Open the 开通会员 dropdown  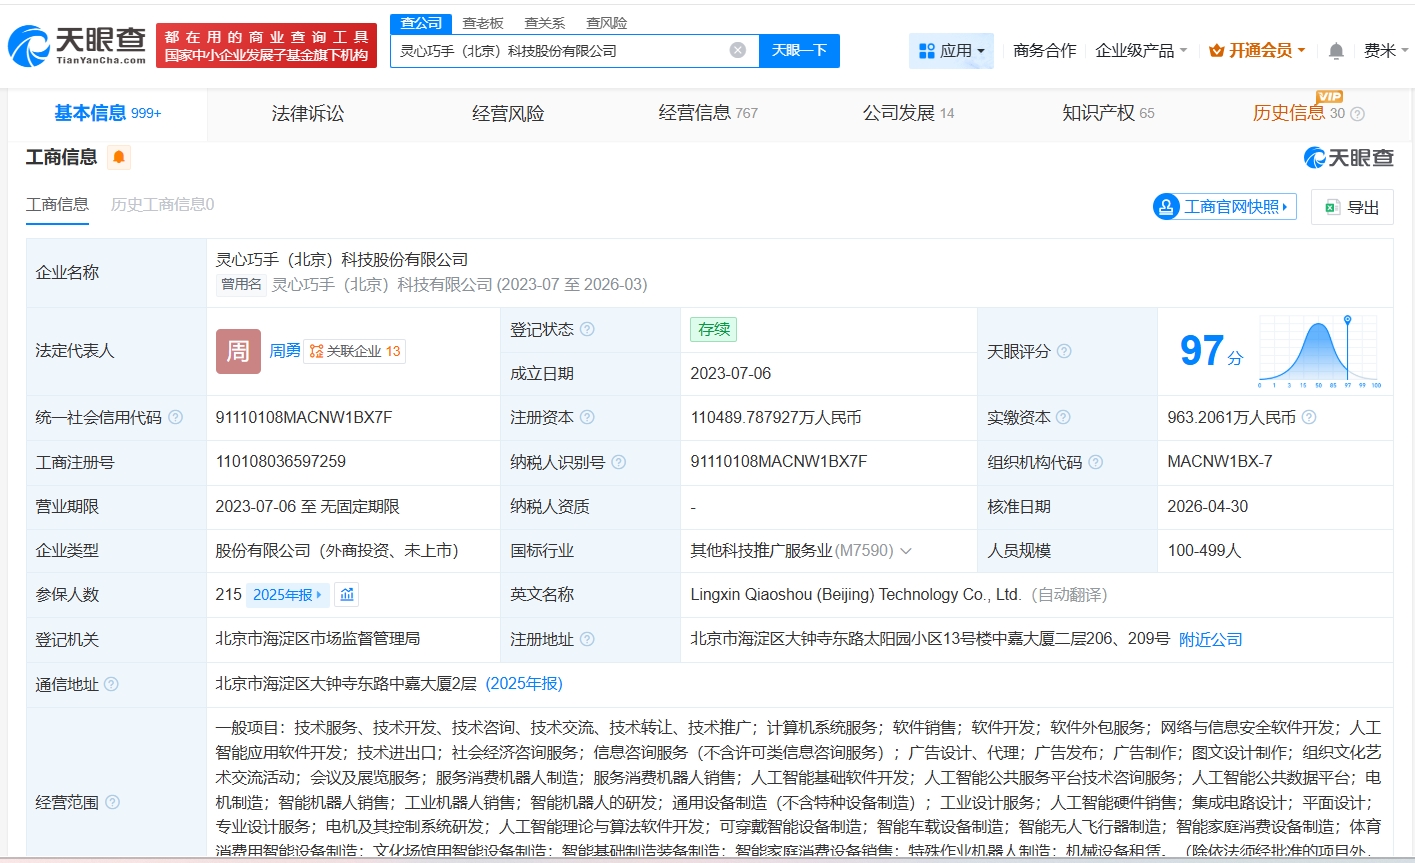pos(1257,50)
